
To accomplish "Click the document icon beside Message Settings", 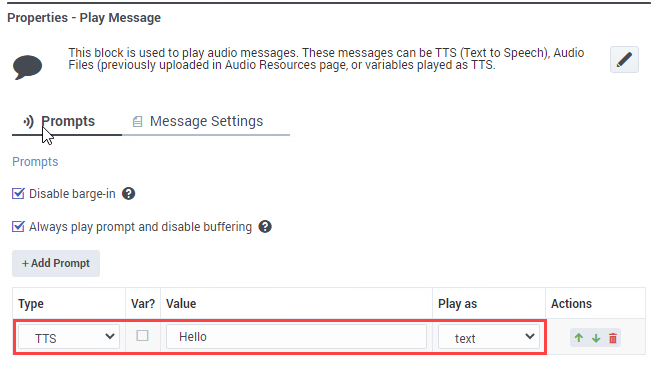I will tap(137, 121).
